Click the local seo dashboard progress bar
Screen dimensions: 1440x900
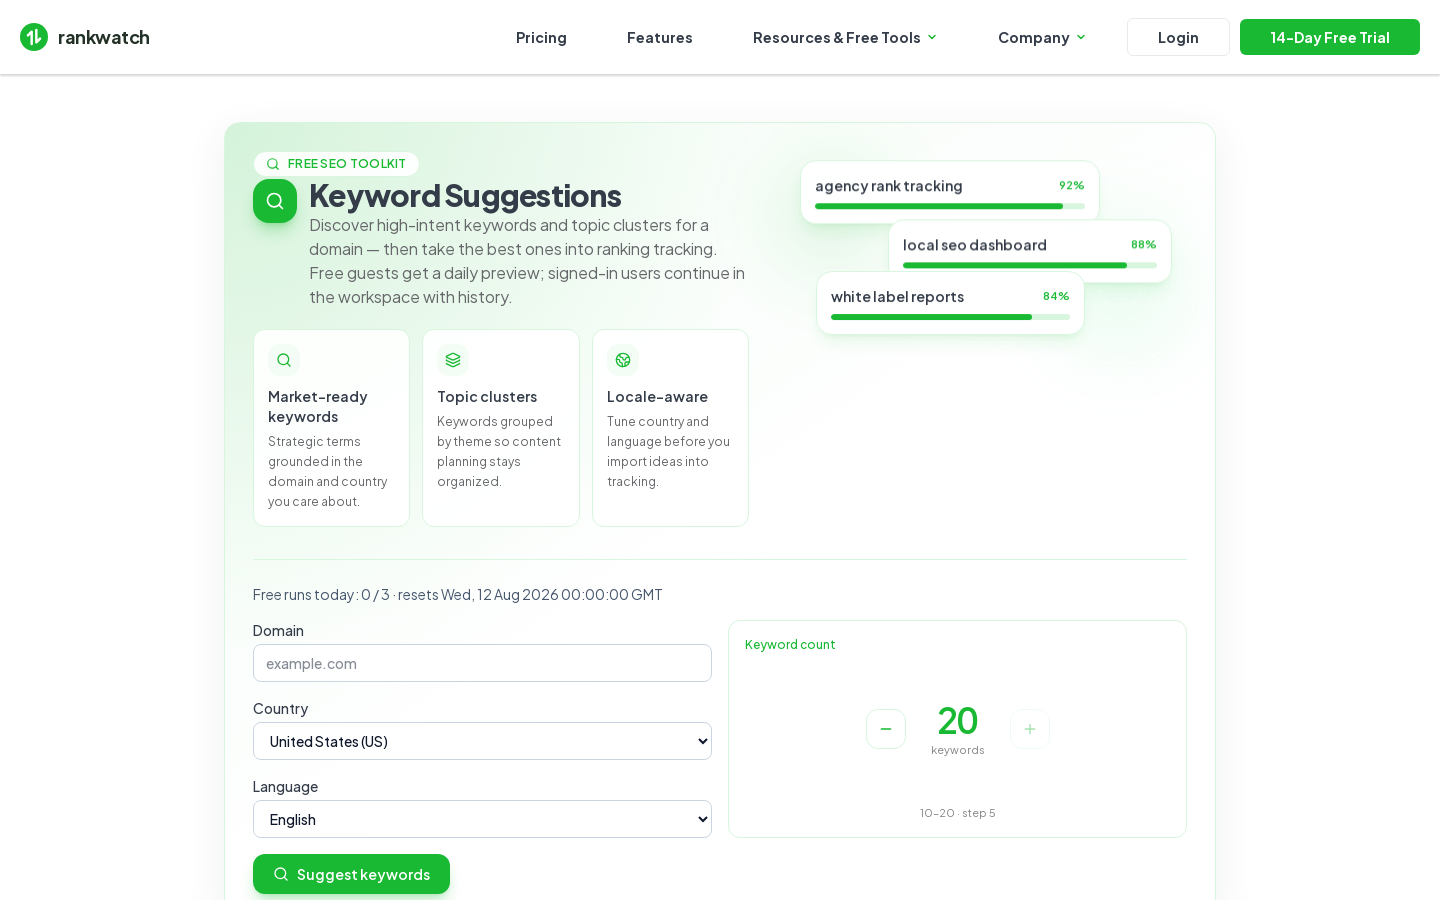(1030, 265)
